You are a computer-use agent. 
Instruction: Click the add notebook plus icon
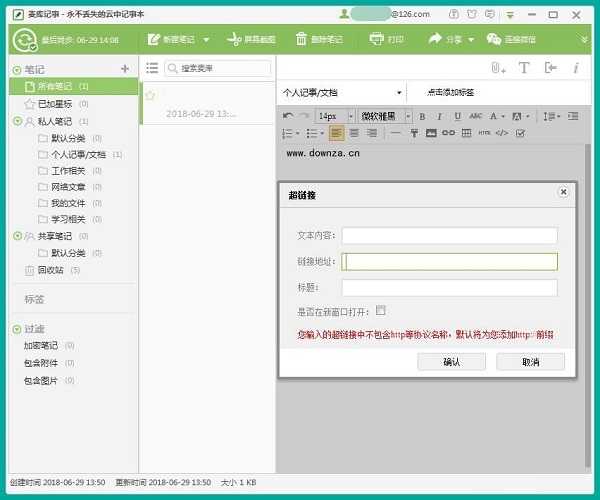click(125, 69)
